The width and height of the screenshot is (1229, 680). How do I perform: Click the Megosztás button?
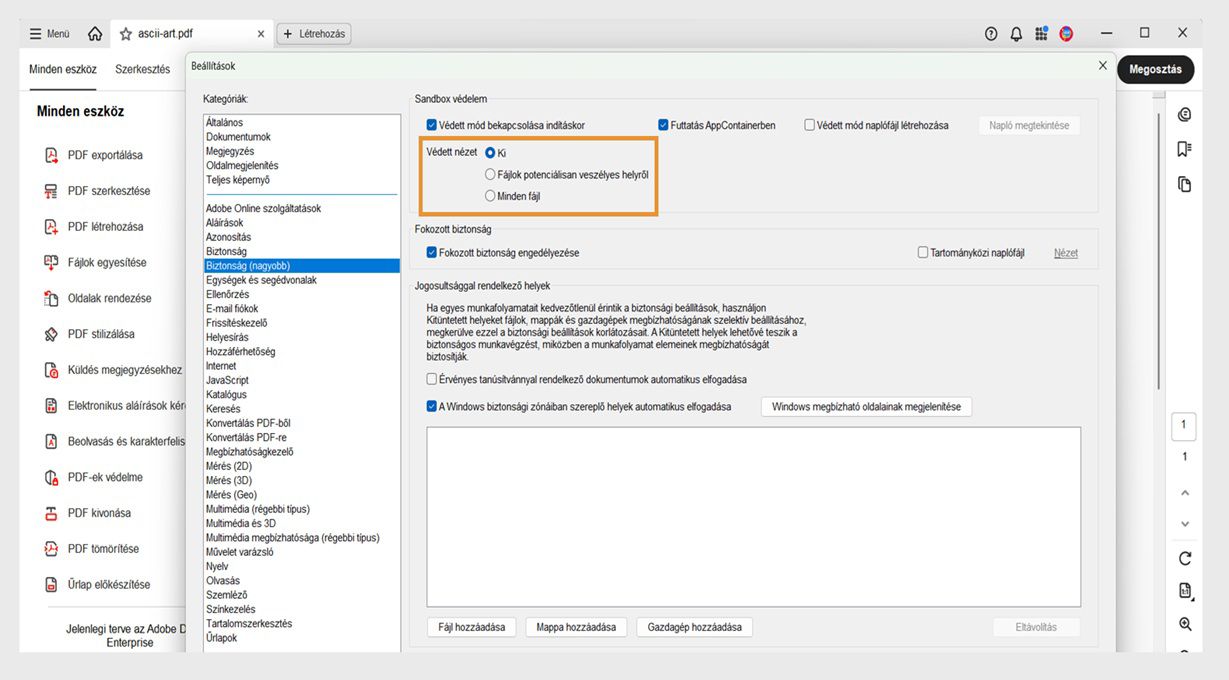click(x=1155, y=69)
